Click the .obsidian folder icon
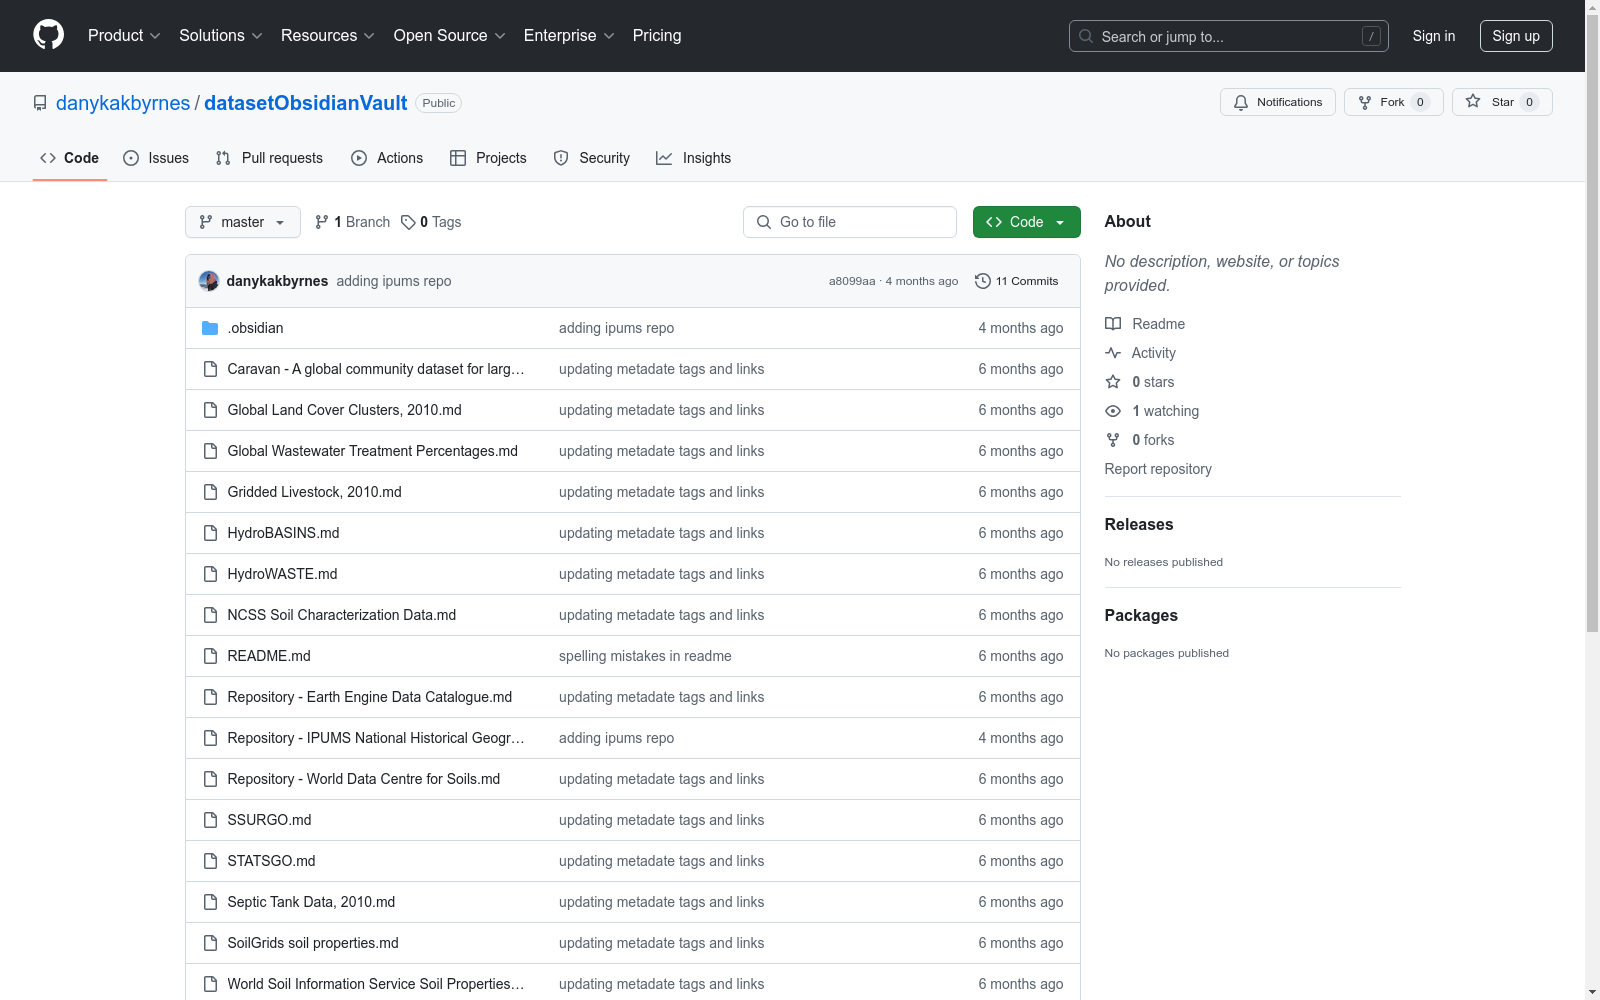The height and width of the screenshot is (1000, 1600). click(210, 328)
